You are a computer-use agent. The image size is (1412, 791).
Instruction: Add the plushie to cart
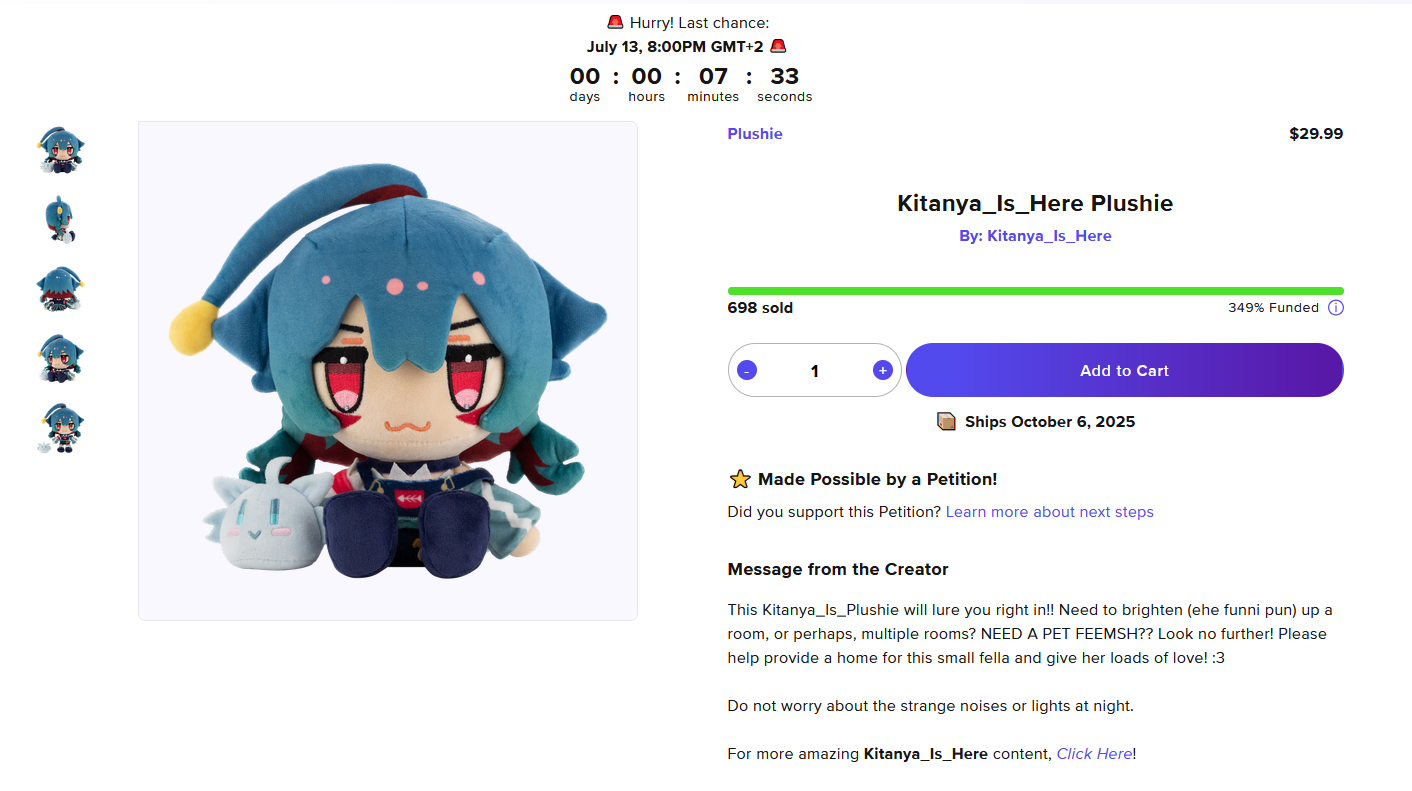tap(1124, 370)
